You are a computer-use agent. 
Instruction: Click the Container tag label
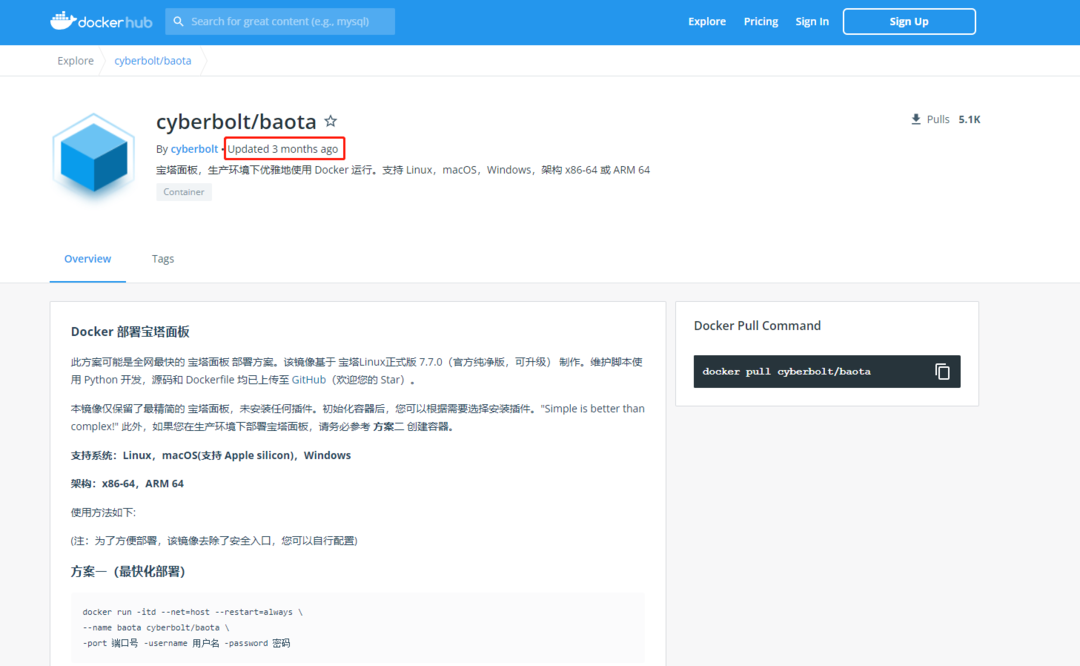184,192
